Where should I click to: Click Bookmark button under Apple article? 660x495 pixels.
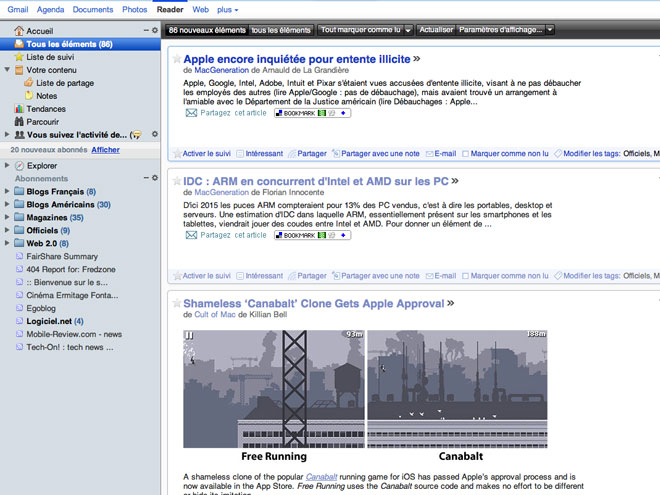[x=312, y=113]
